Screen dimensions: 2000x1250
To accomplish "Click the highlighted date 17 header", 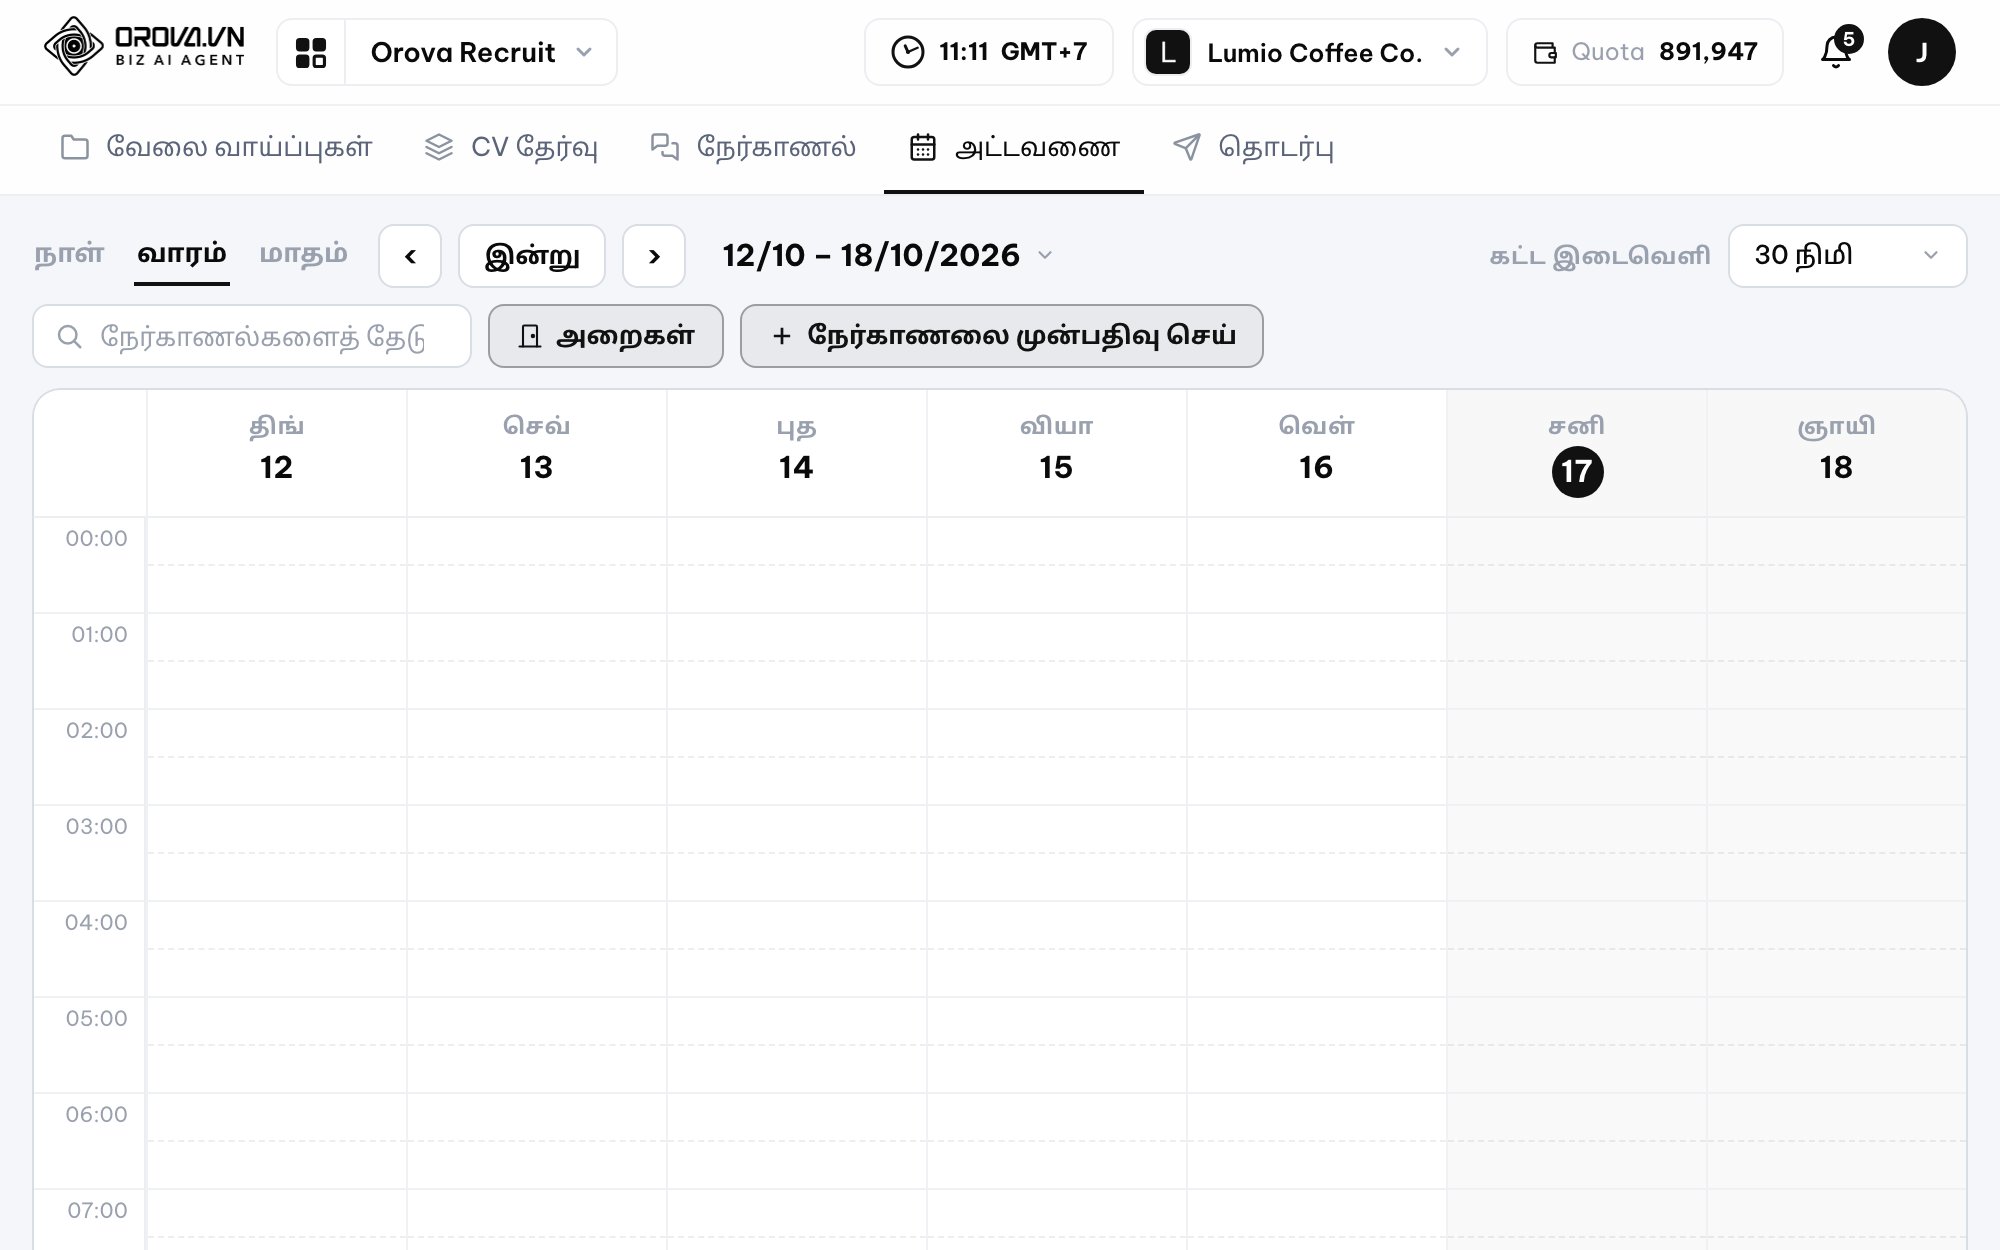I will click(1577, 472).
